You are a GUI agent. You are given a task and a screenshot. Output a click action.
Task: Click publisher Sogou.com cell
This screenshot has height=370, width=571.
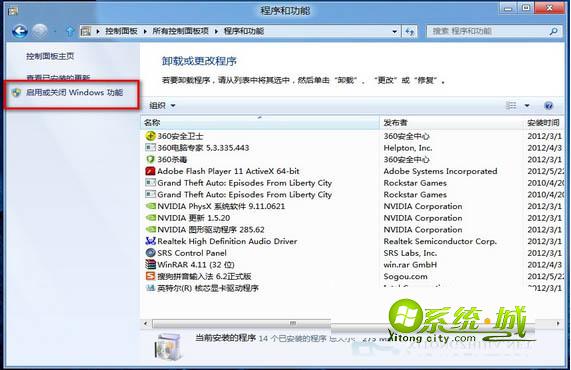[406, 276]
